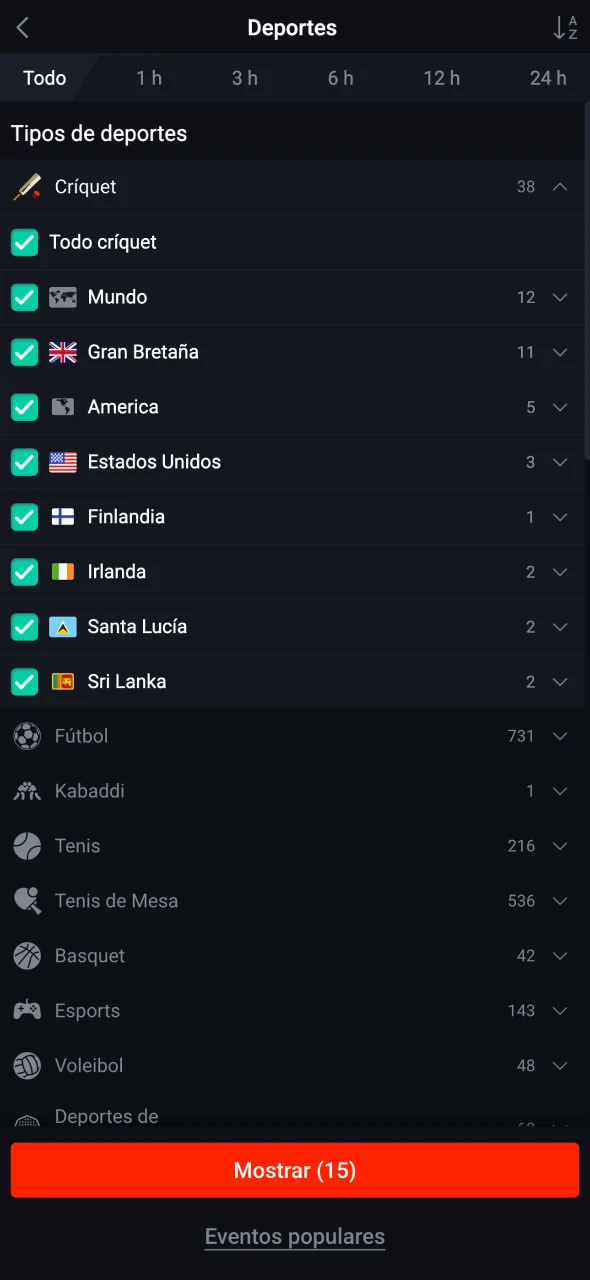
Task: Open the Esports gamepad icon
Action: 27,1011
